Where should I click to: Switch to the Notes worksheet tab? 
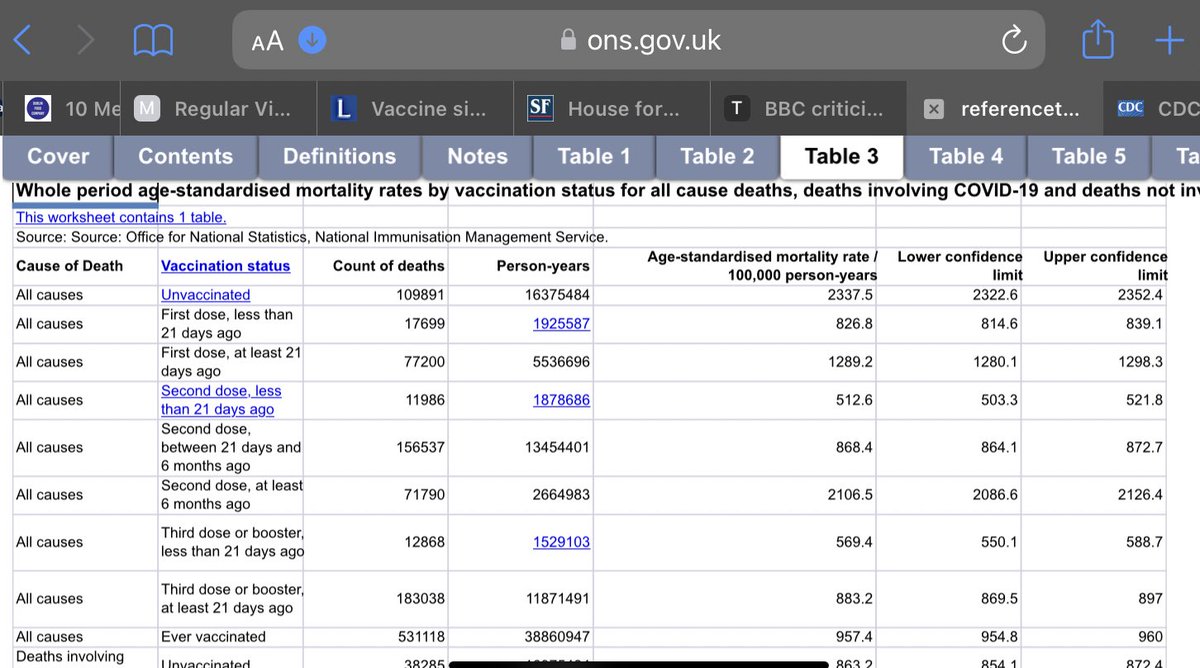(476, 157)
